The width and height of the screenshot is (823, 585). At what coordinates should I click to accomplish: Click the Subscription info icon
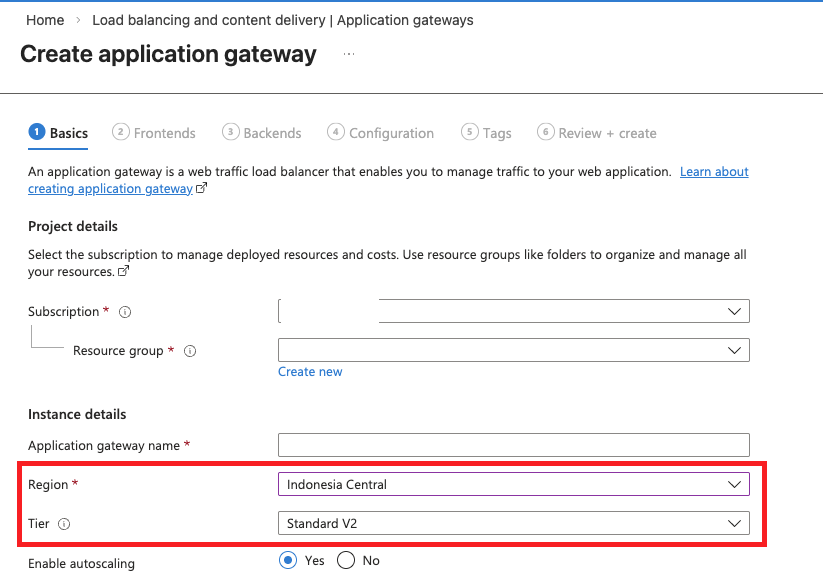pyautogui.click(x=125, y=312)
